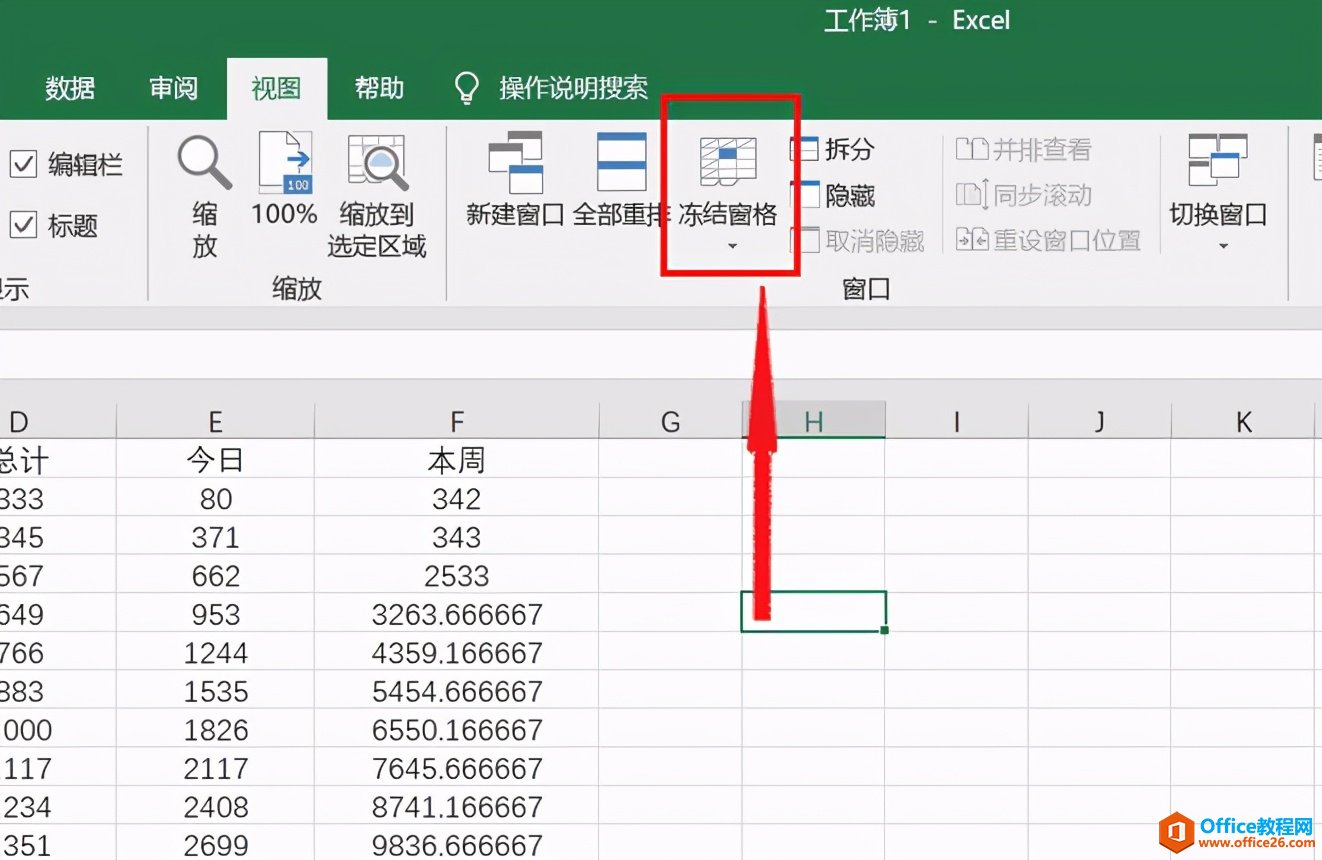Click cell with value 371
Screen dimensions: 1322x860
coord(215,537)
